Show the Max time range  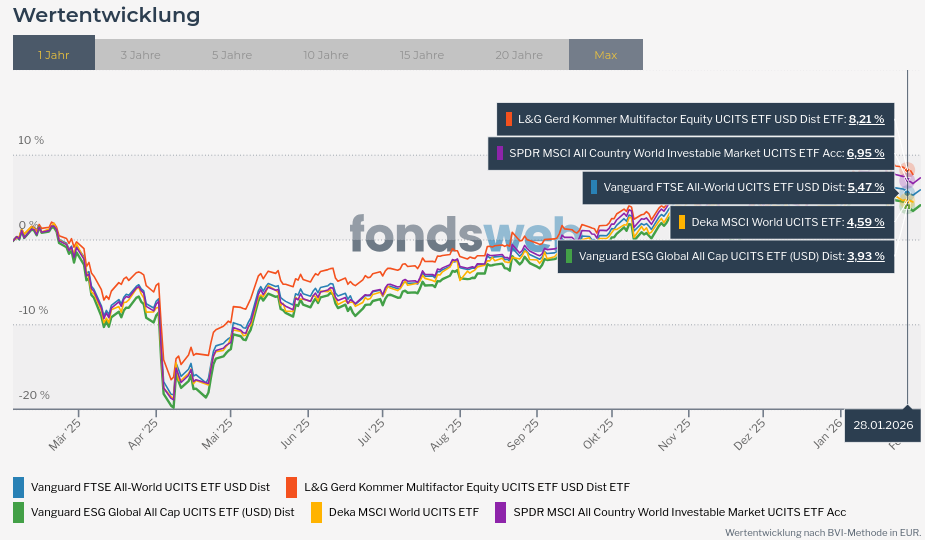[x=606, y=55]
